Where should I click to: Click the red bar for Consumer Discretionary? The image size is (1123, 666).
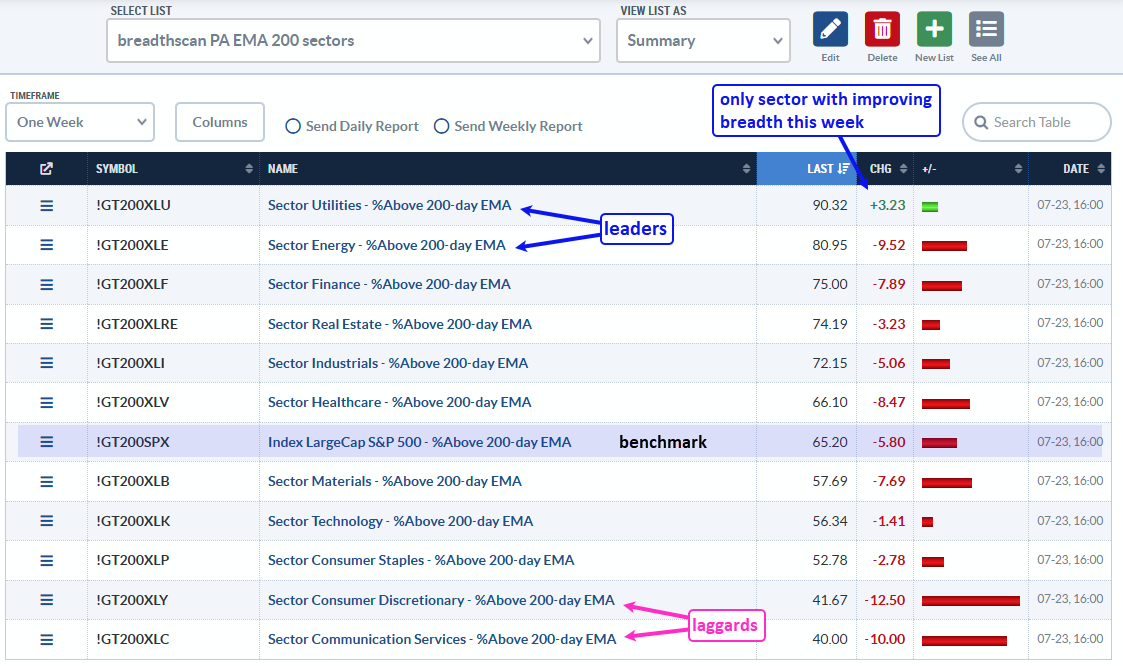(x=970, y=601)
